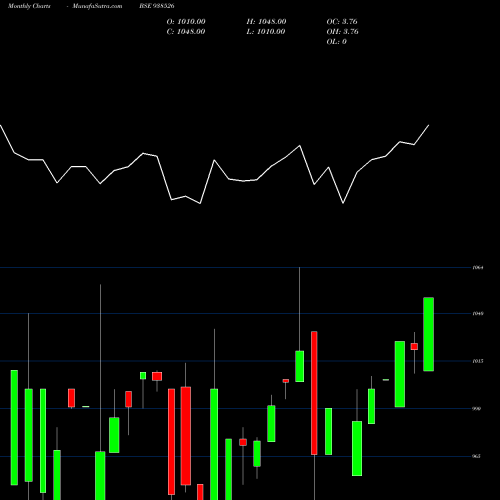The image size is (500, 500).
Task: Click the tall red candle below 1049
Action: tap(314, 393)
